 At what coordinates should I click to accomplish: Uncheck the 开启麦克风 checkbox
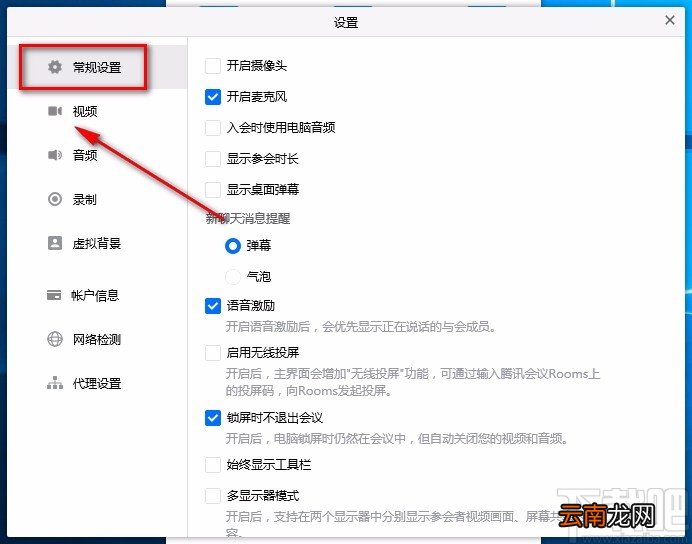click(x=213, y=97)
